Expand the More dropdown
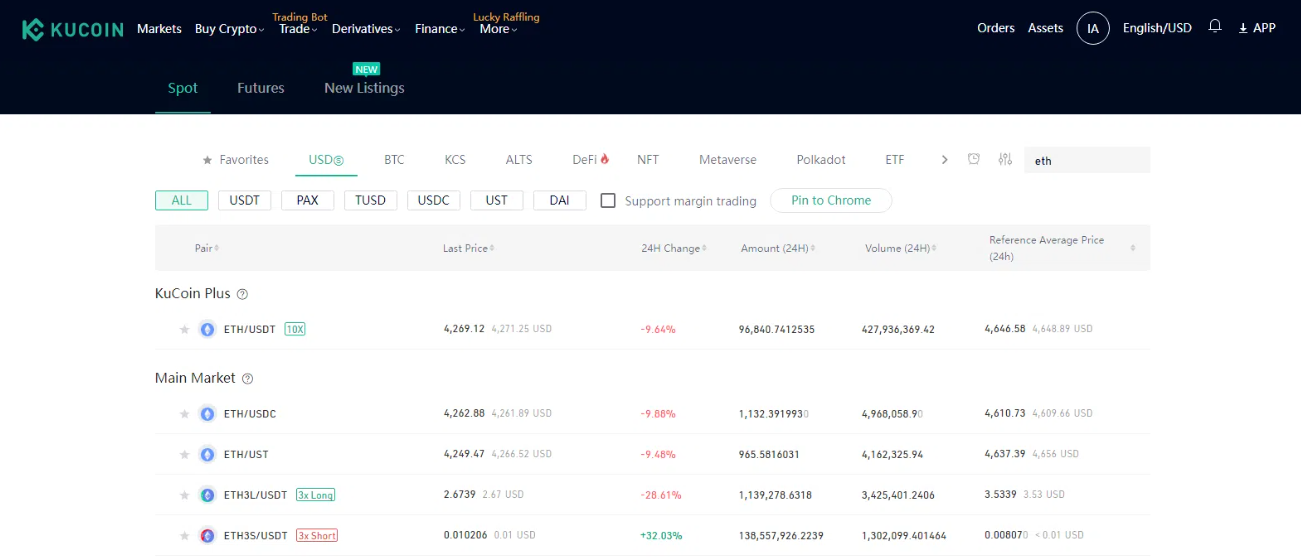 coord(498,29)
